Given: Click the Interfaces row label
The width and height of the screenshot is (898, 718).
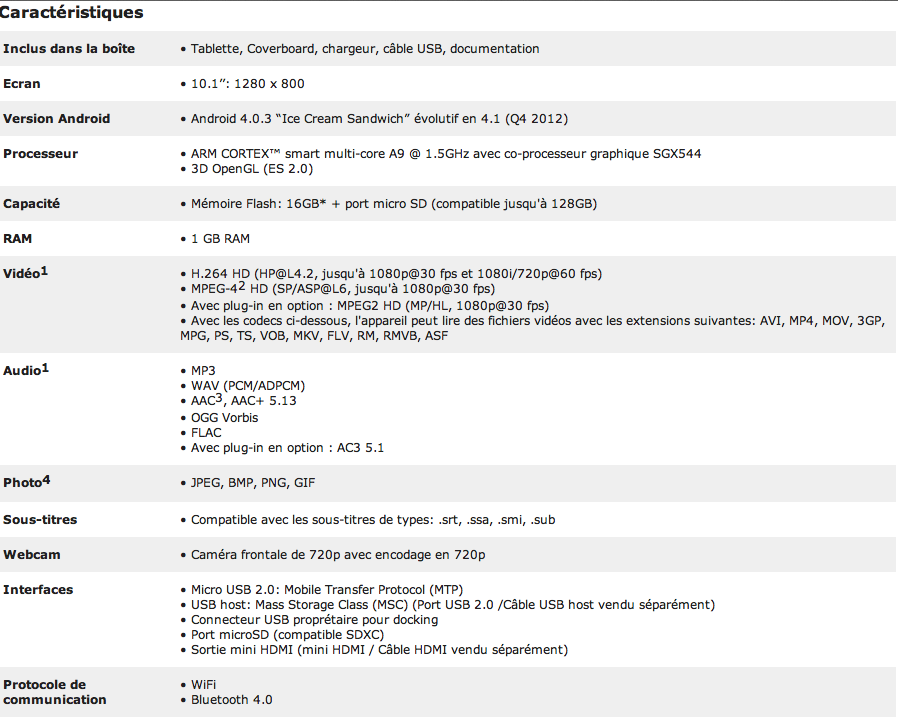Looking at the screenshot, I should pos(38,590).
